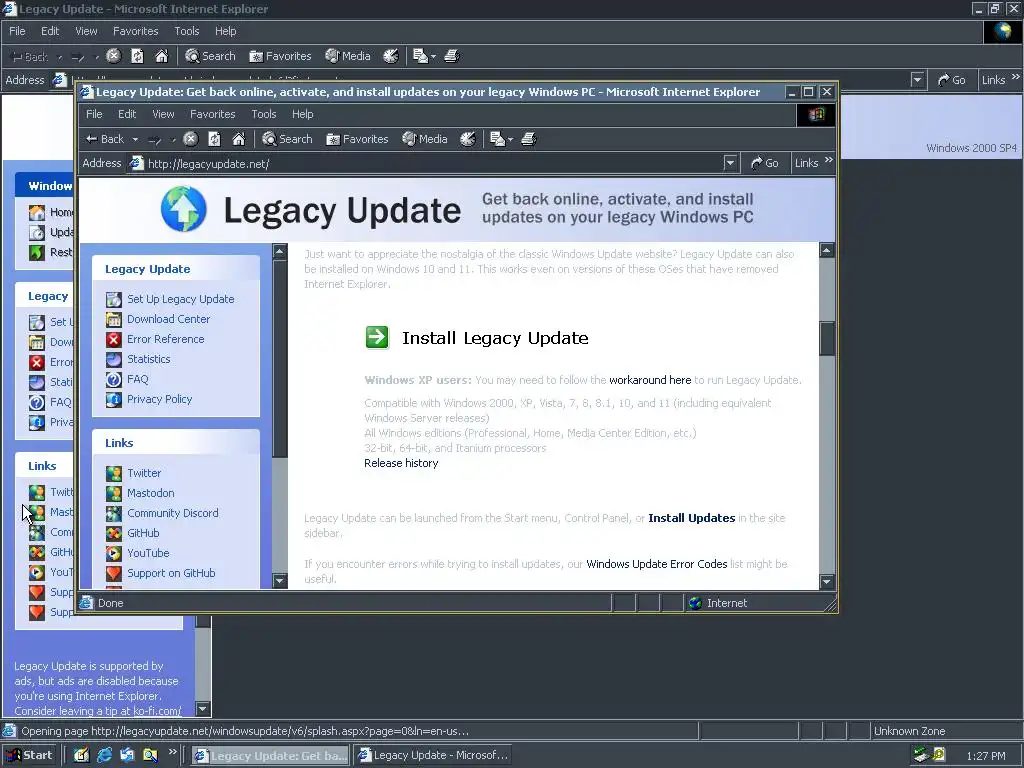
Task: Click Support on GitHub heart icon
Action: coord(114,573)
